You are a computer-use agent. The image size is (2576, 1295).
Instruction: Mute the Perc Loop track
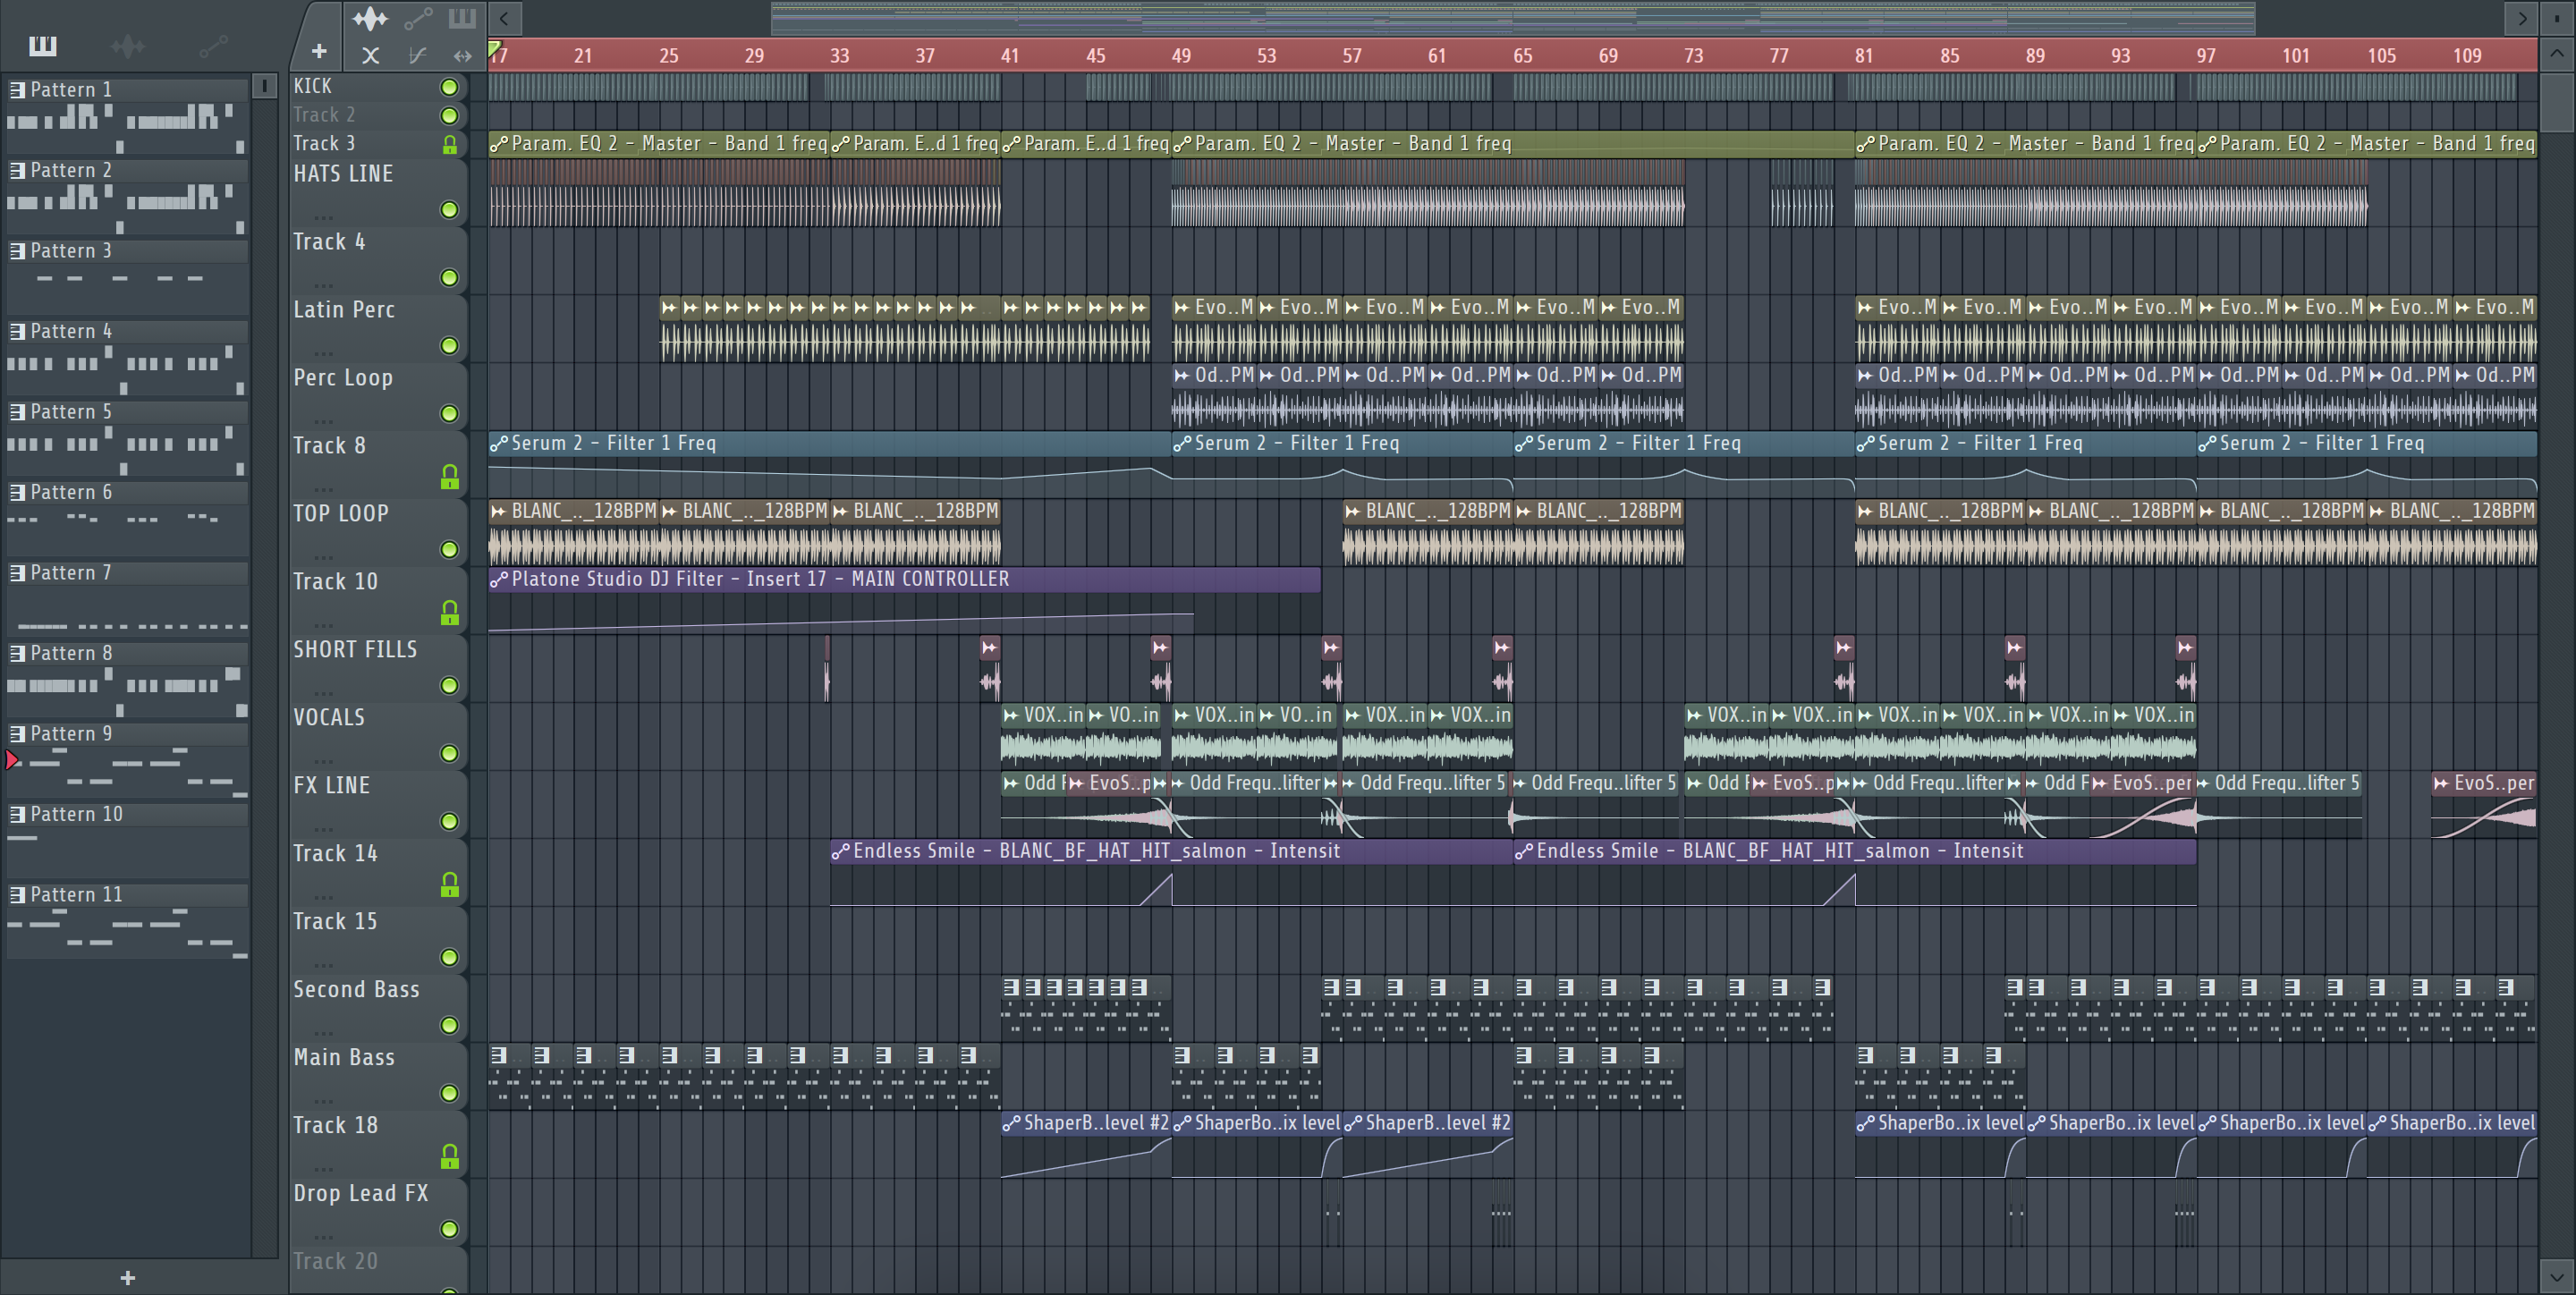(x=450, y=414)
